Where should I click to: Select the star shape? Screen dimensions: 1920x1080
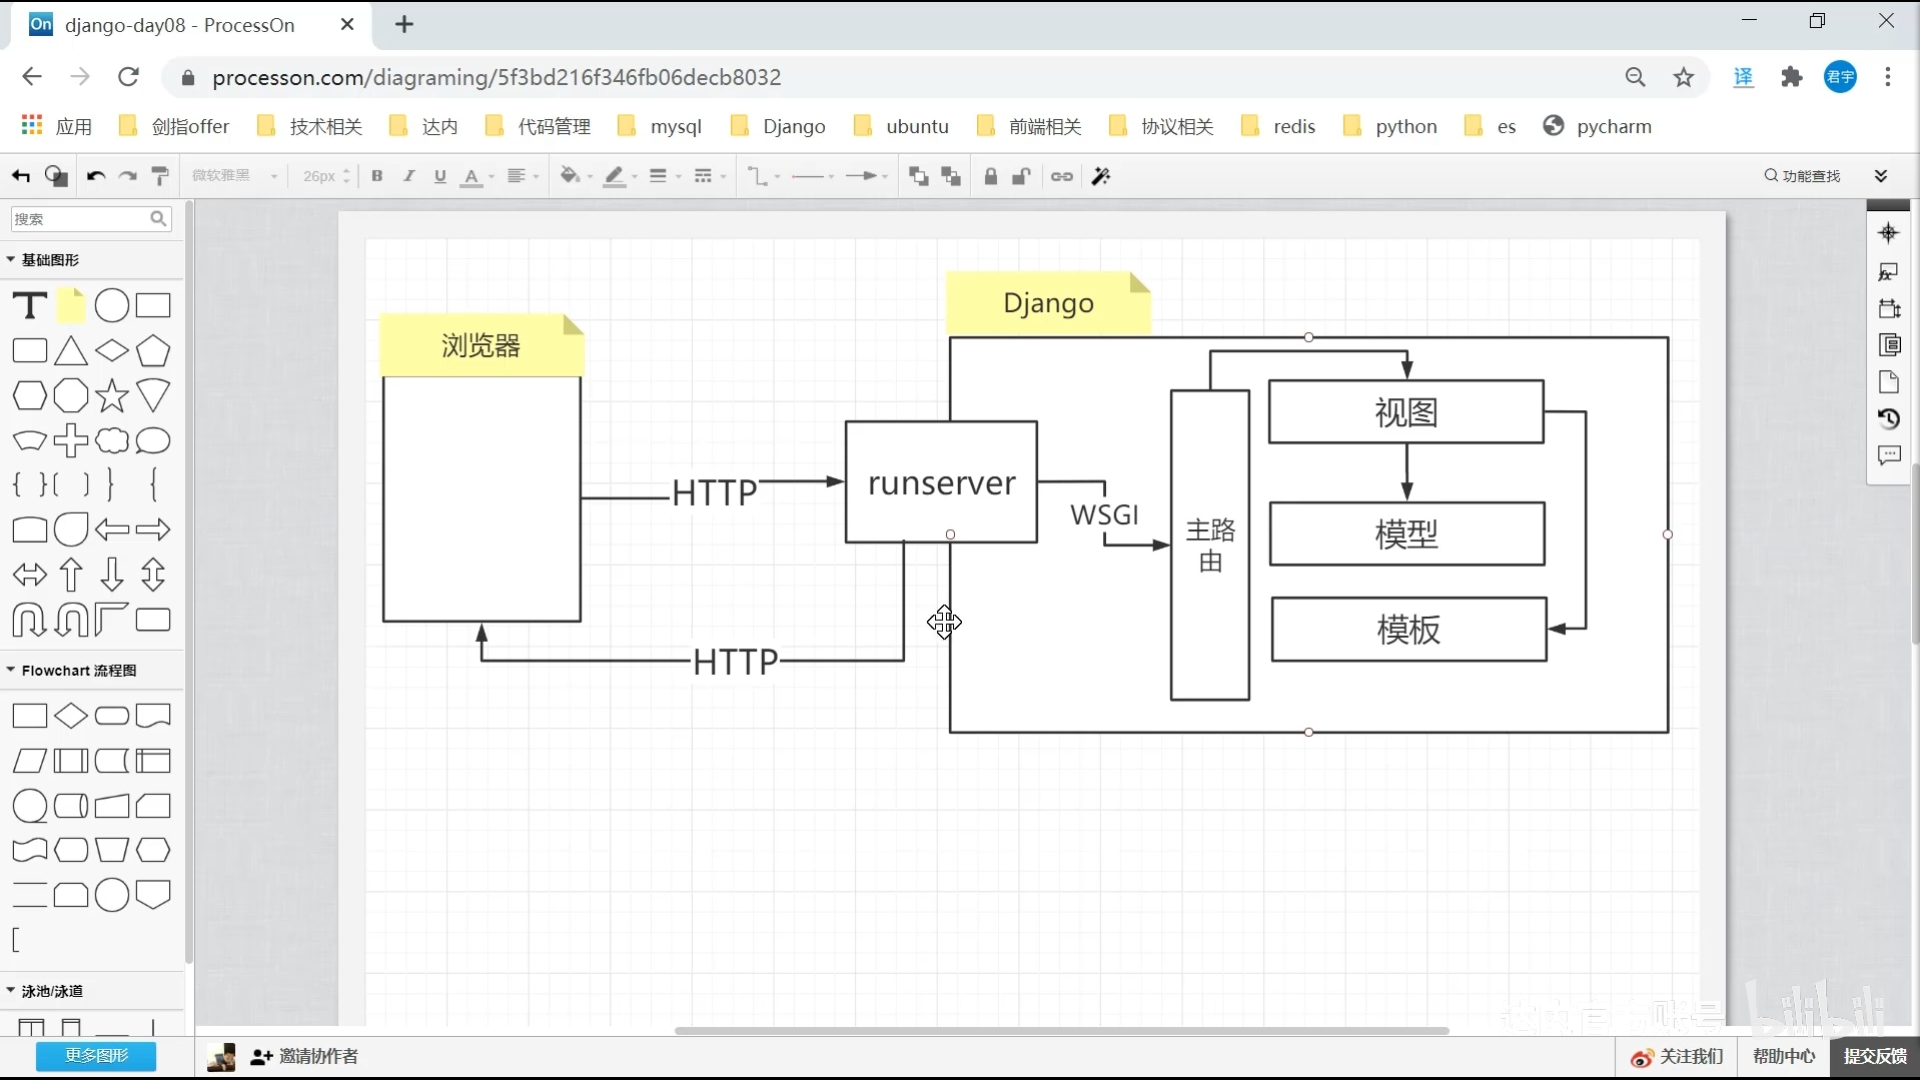[x=112, y=396]
